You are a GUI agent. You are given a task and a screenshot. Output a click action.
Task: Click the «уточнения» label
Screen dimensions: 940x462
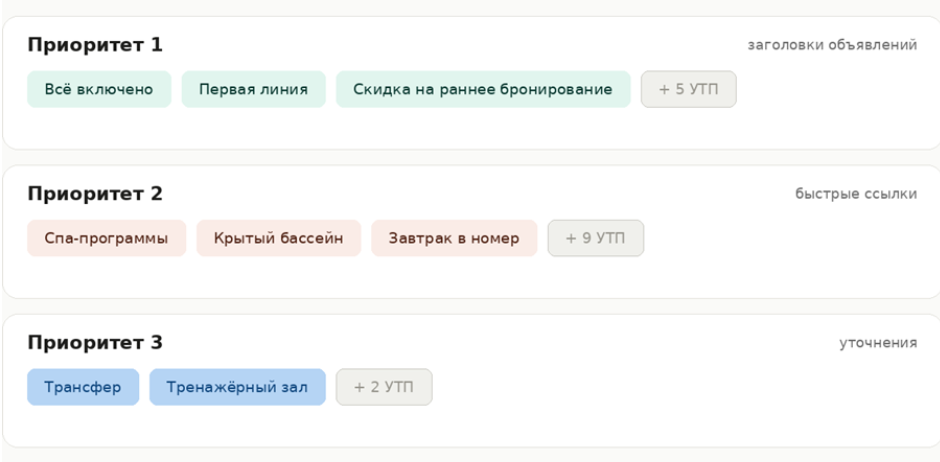[878, 343]
